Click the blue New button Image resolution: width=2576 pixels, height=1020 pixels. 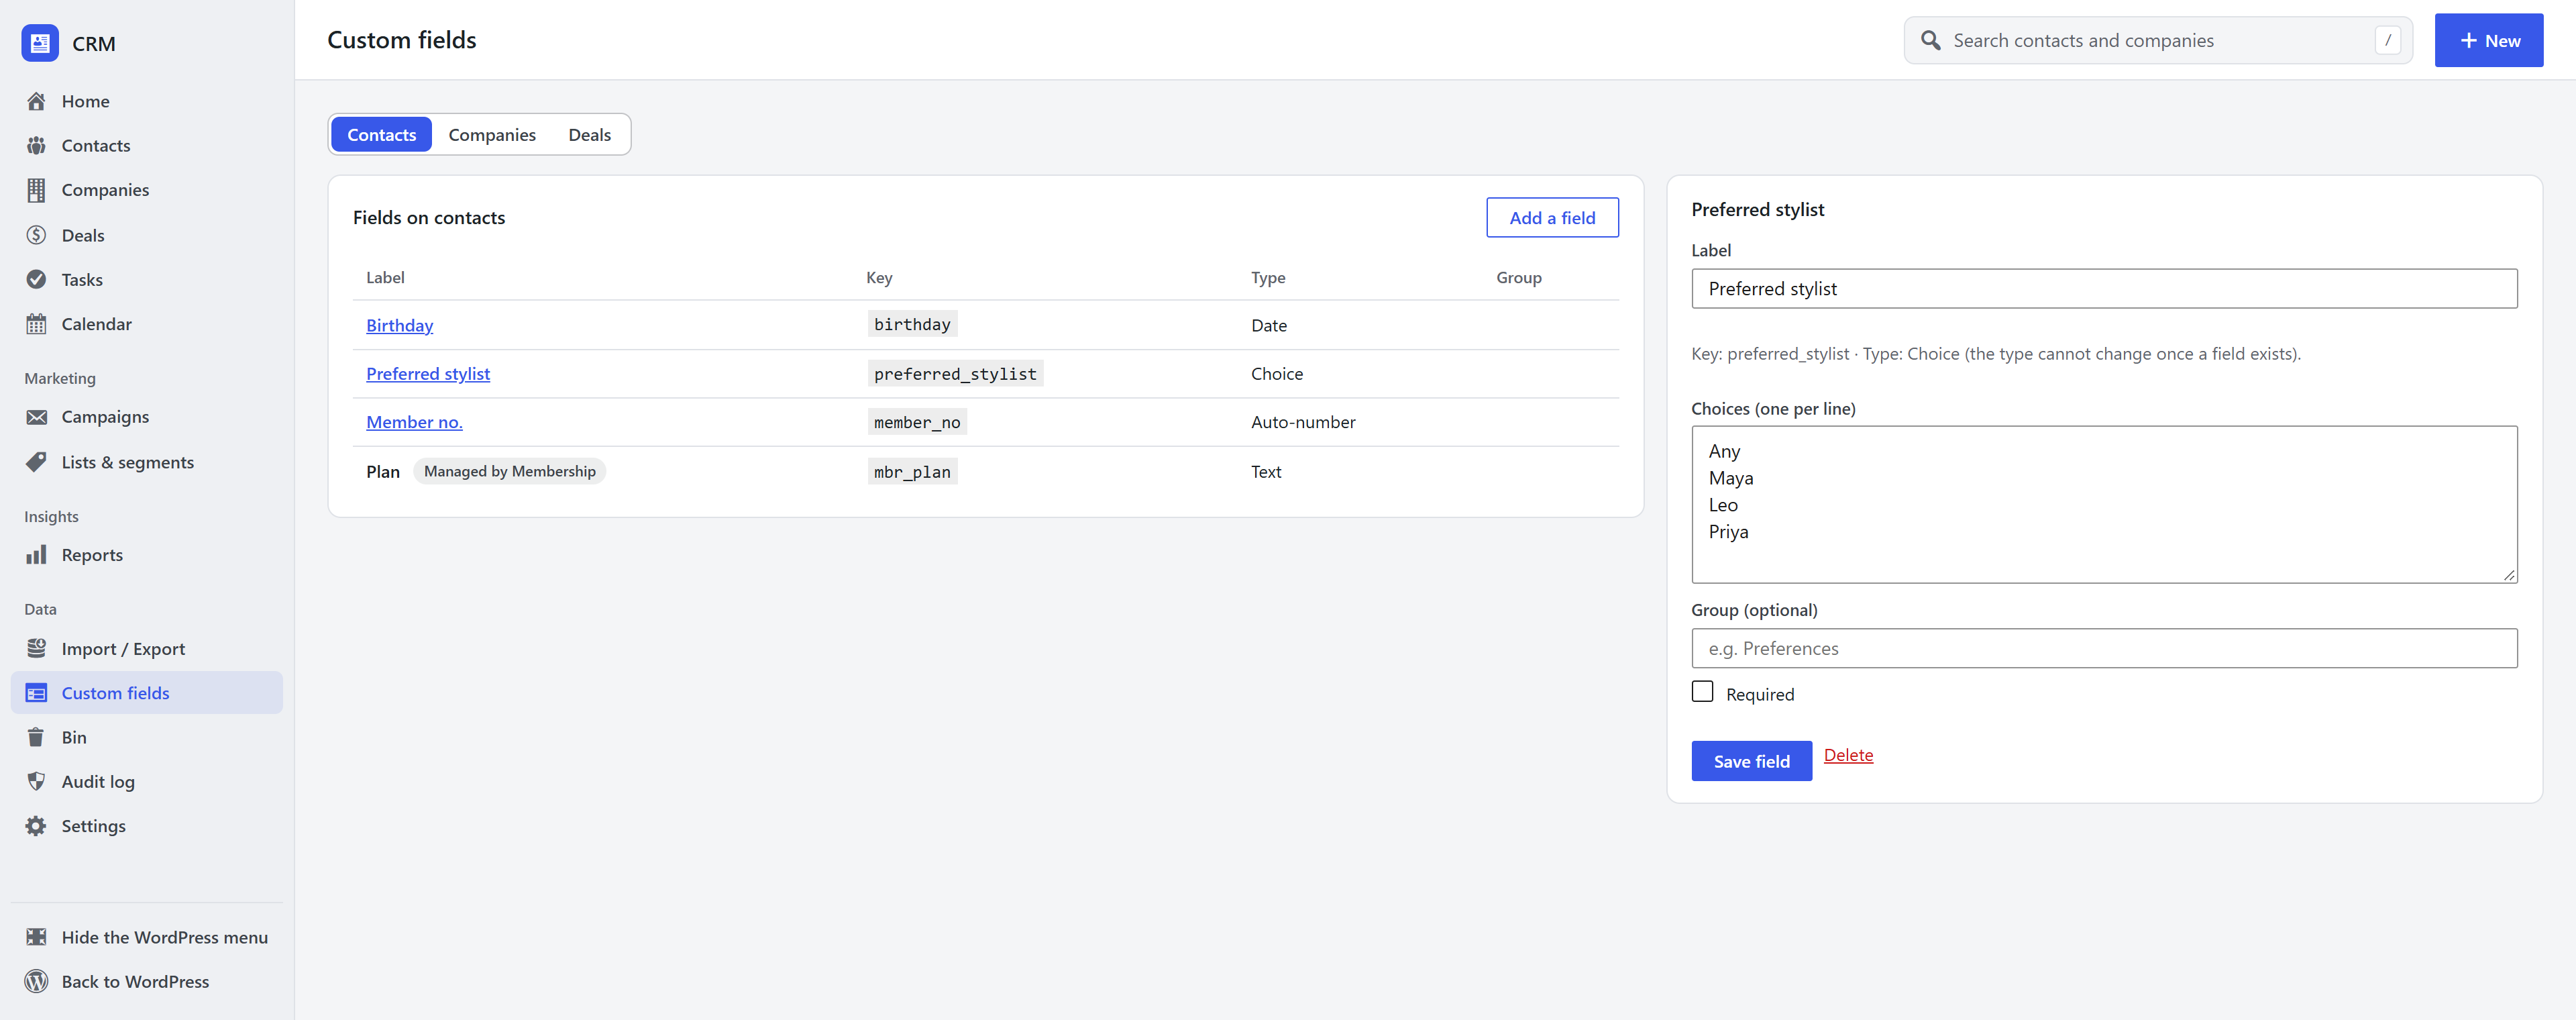2488,40
